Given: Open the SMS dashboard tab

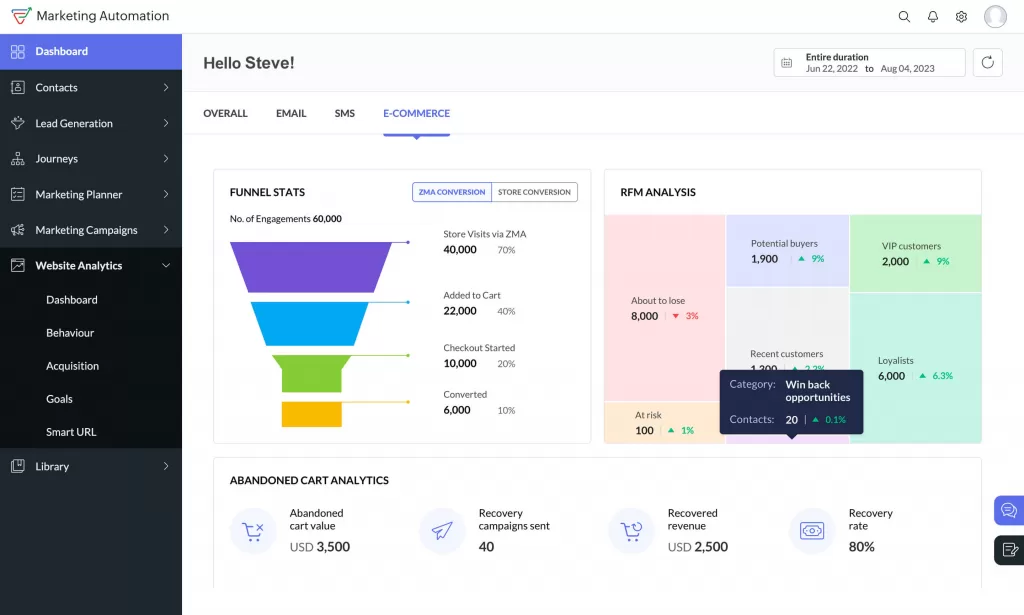Looking at the screenshot, I should coord(344,113).
